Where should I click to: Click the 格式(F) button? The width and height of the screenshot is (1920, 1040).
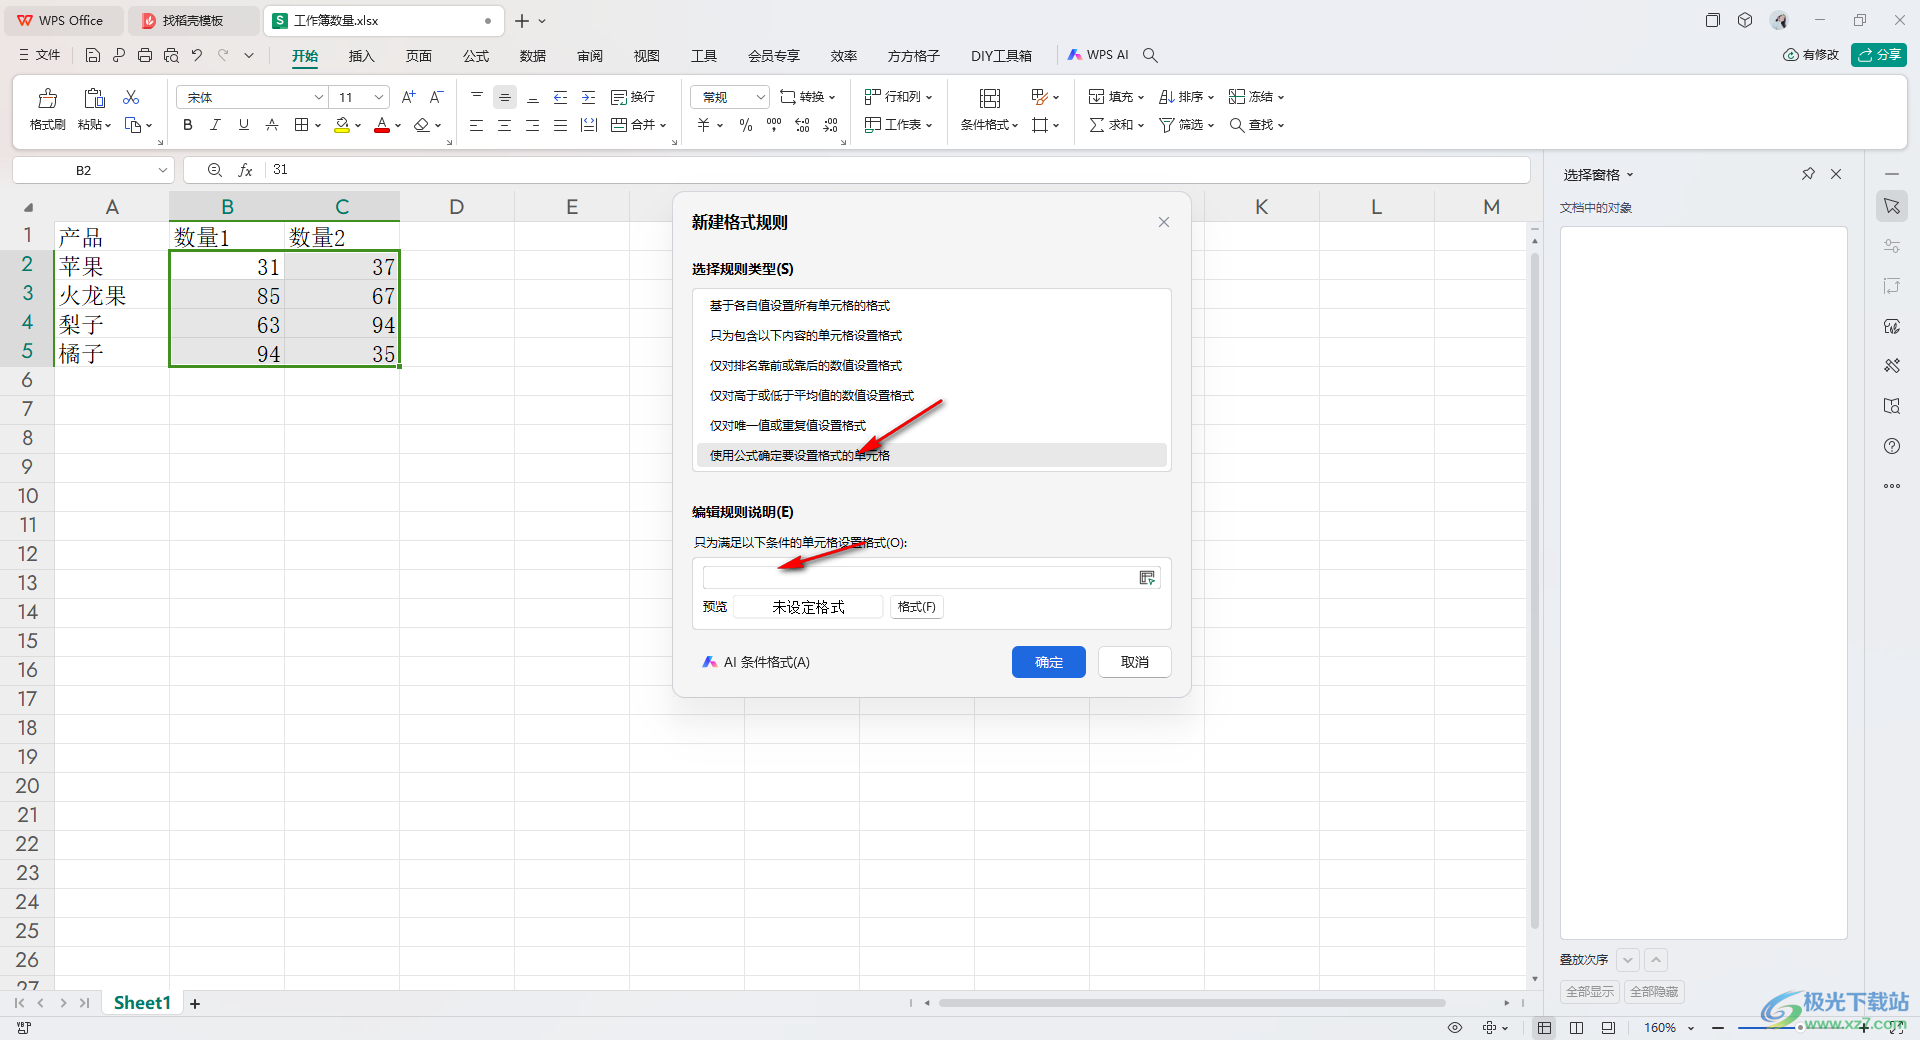tap(917, 607)
